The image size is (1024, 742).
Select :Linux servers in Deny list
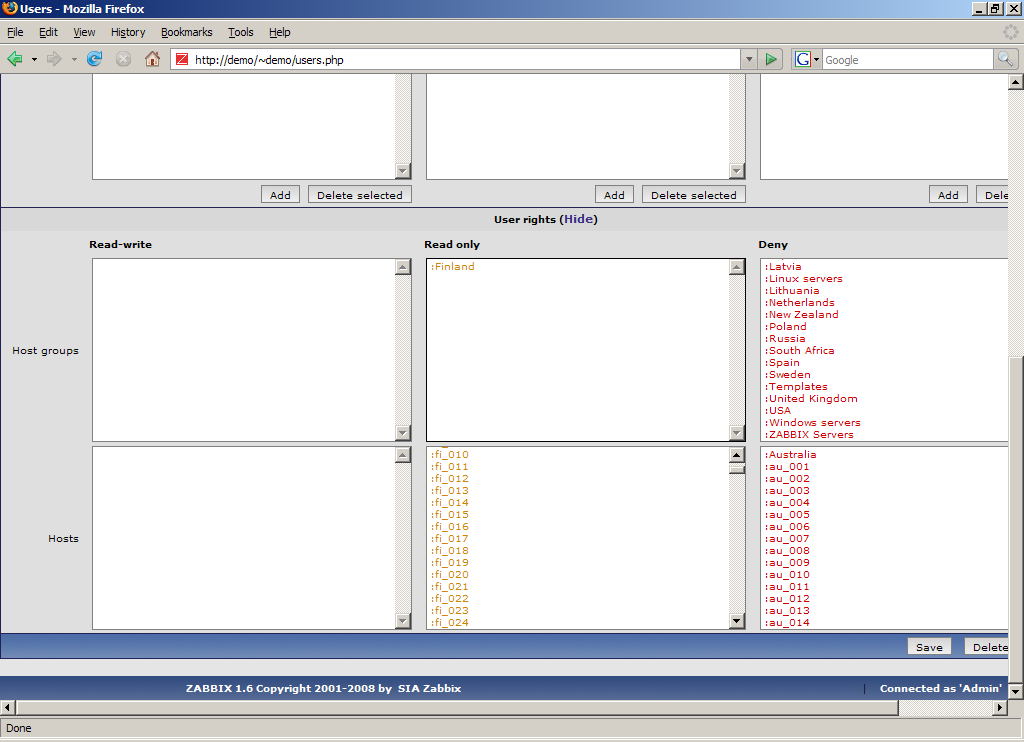click(803, 278)
